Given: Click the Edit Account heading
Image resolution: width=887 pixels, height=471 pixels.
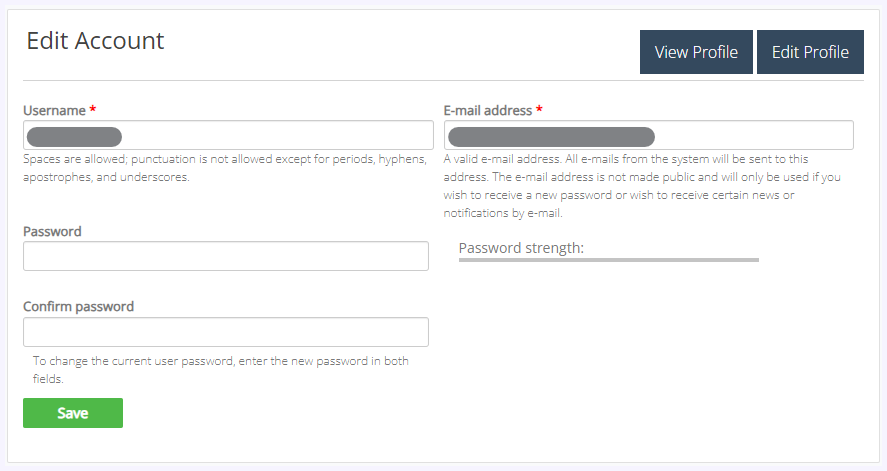Looking at the screenshot, I should click(95, 41).
